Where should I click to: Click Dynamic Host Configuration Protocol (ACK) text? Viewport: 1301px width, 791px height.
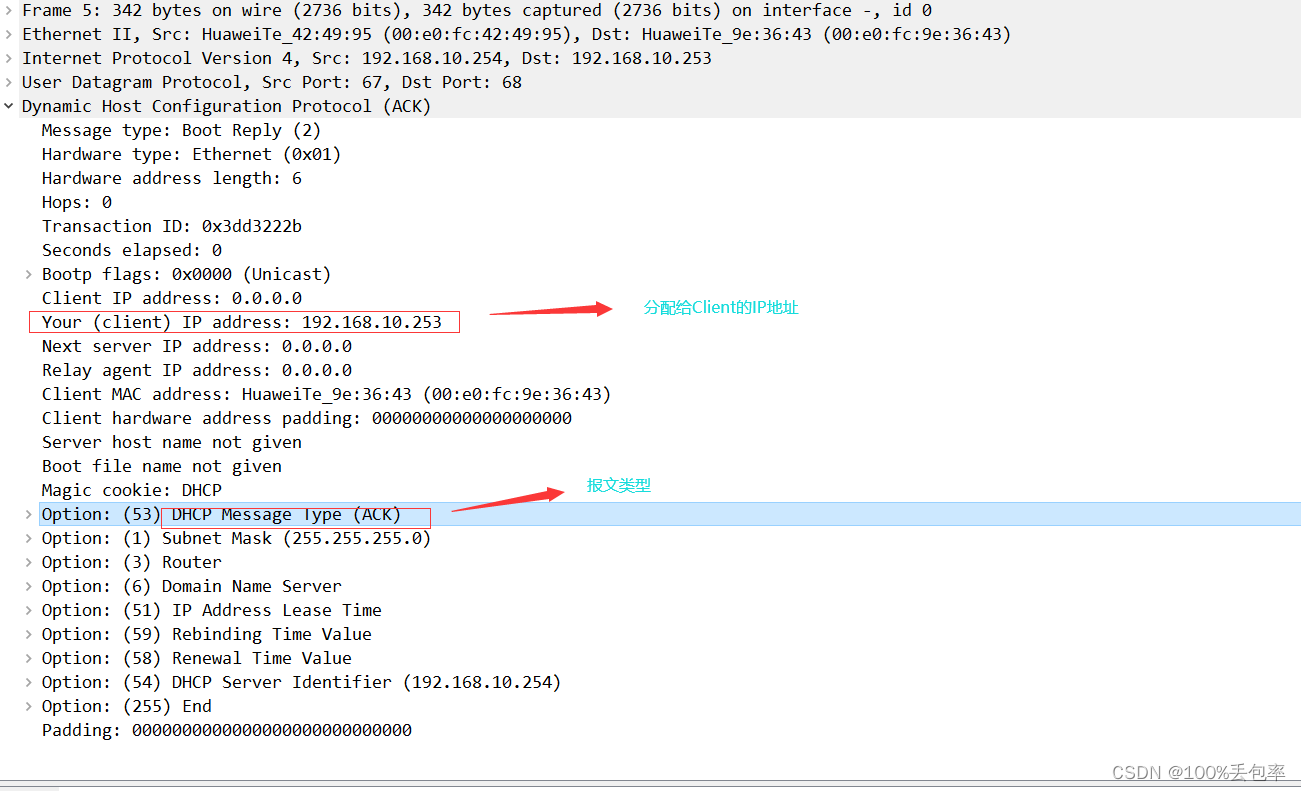tap(226, 107)
